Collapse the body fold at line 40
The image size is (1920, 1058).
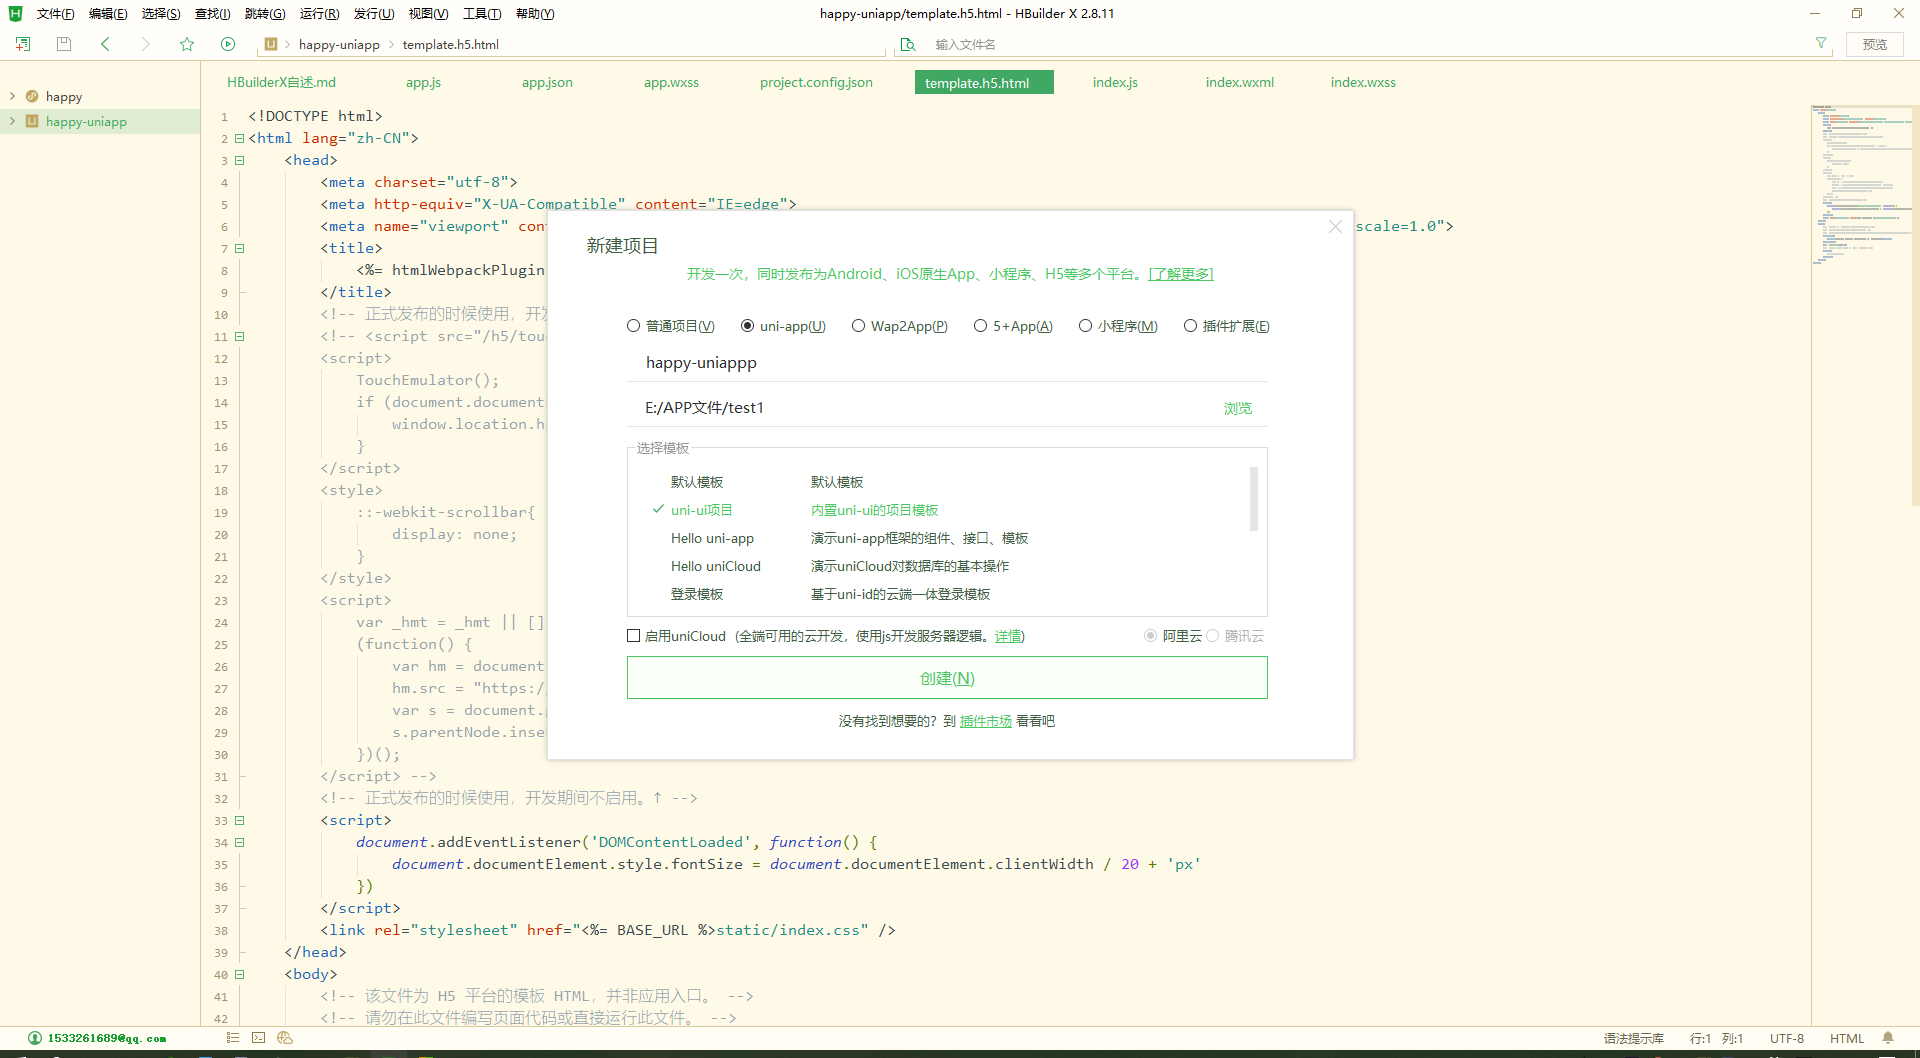(239, 974)
